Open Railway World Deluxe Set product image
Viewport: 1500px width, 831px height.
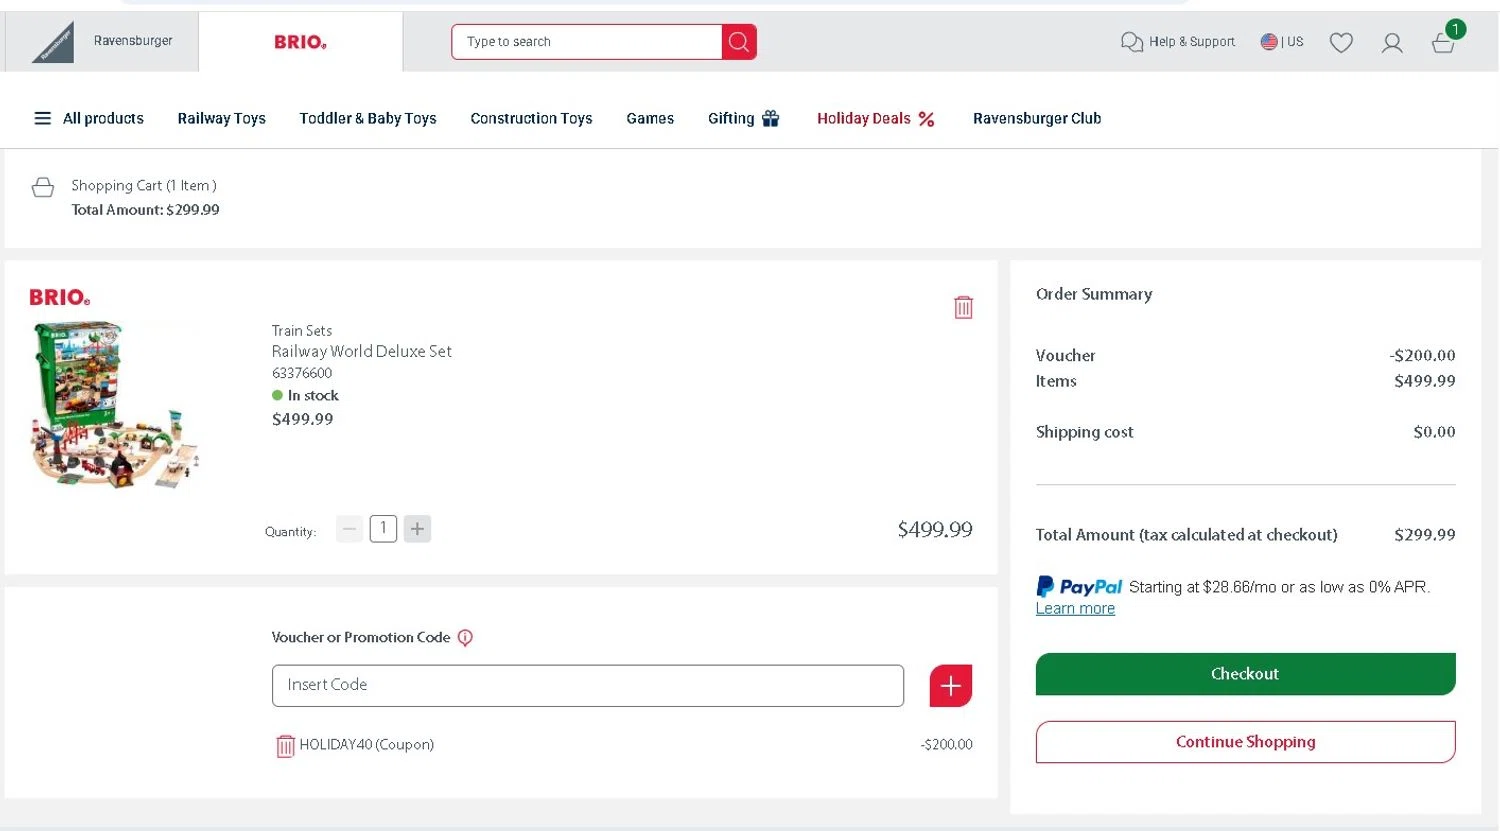click(114, 404)
